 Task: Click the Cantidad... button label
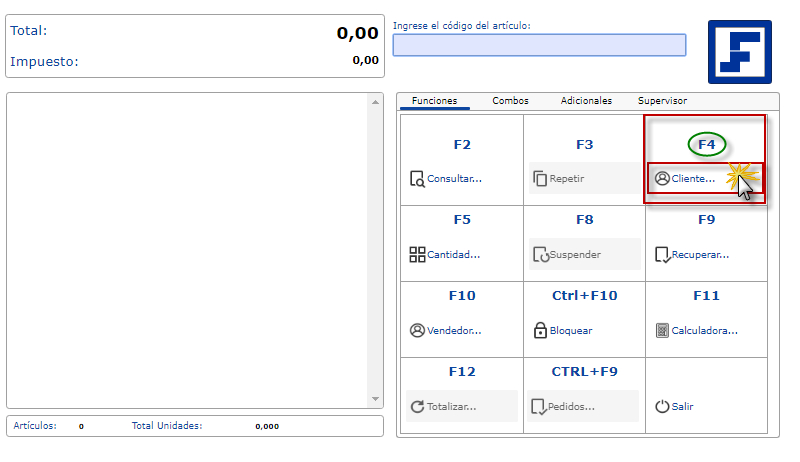(454, 254)
